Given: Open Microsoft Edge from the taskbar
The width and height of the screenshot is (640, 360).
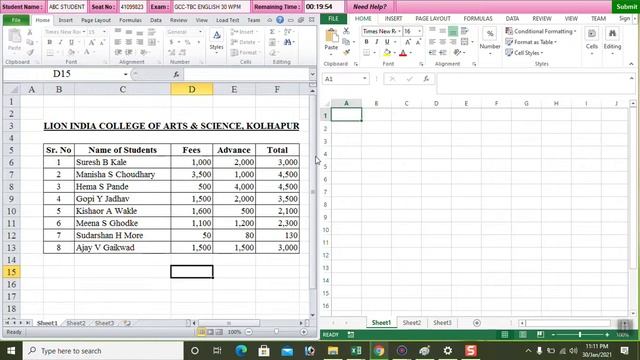Looking at the screenshot, I should click(x=241, y=351).
